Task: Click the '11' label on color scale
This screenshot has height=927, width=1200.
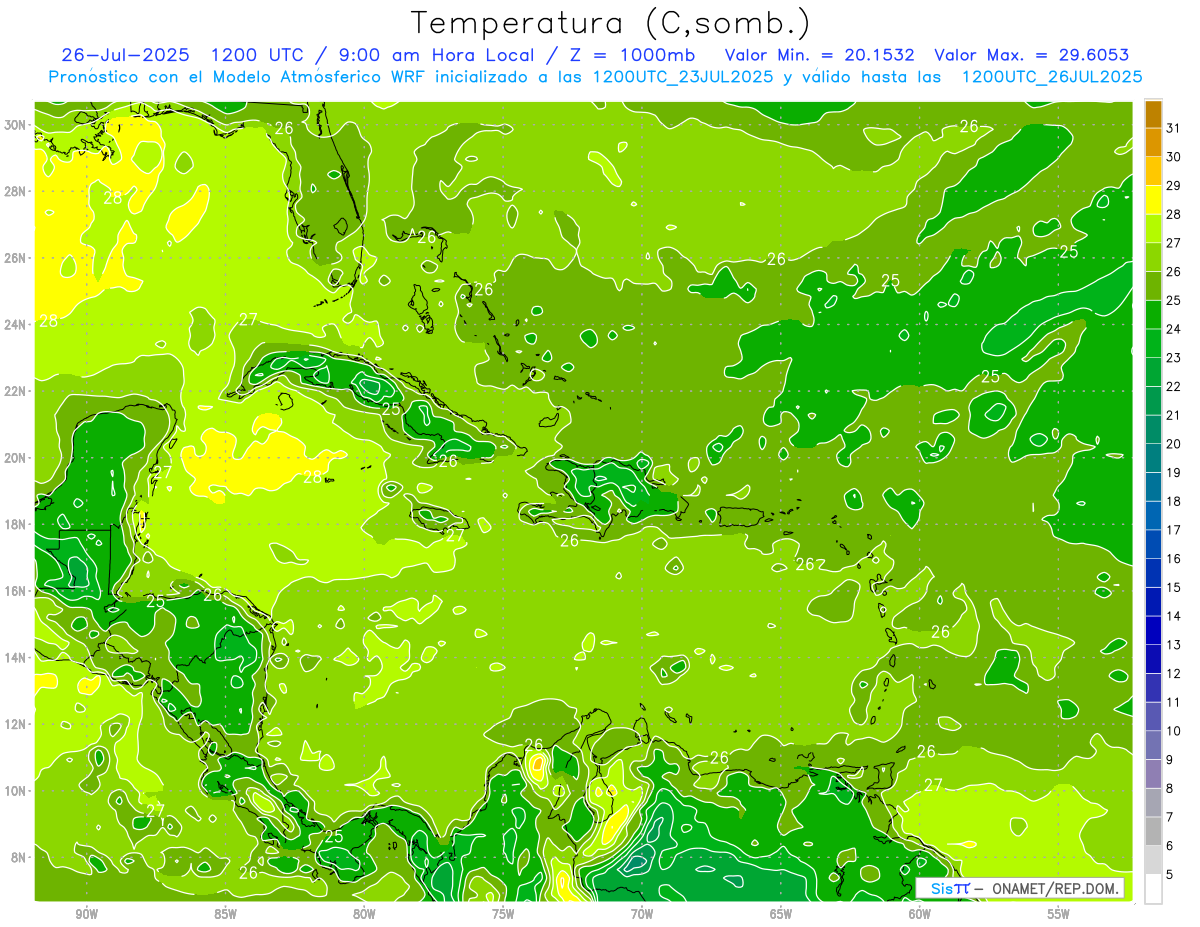Action: point(1174,702)
